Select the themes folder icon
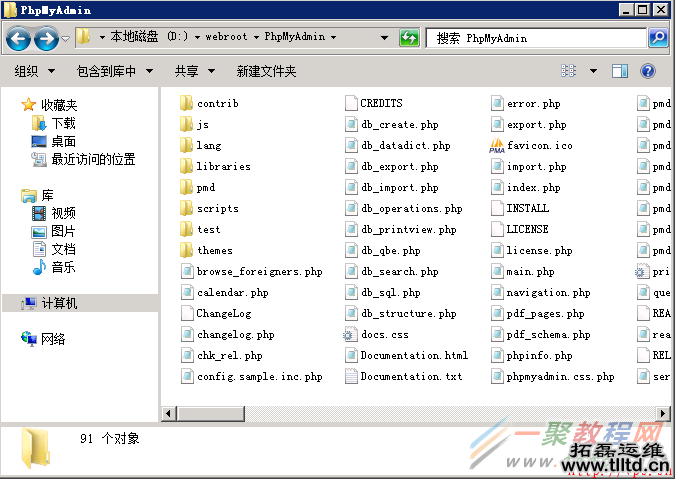The width and height of the screenshot is (675, 479). tap(186, 250)
